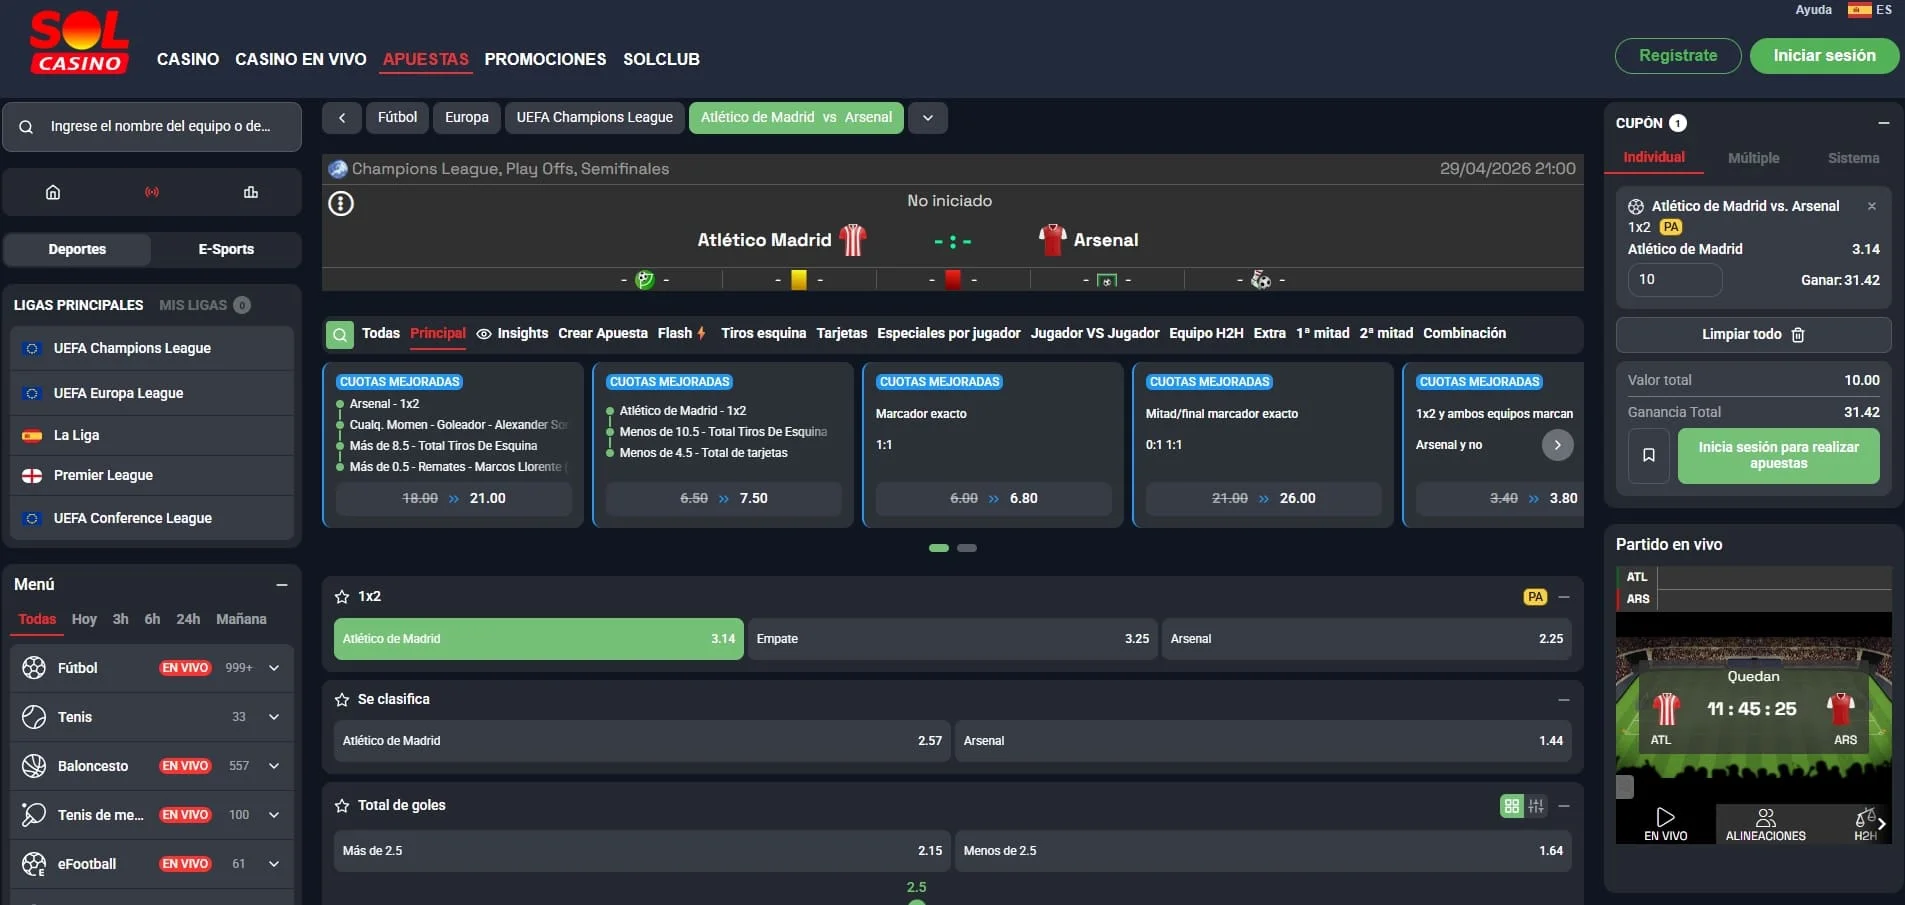Select Arsenal 1.44 to qualify

(1263, 741)
